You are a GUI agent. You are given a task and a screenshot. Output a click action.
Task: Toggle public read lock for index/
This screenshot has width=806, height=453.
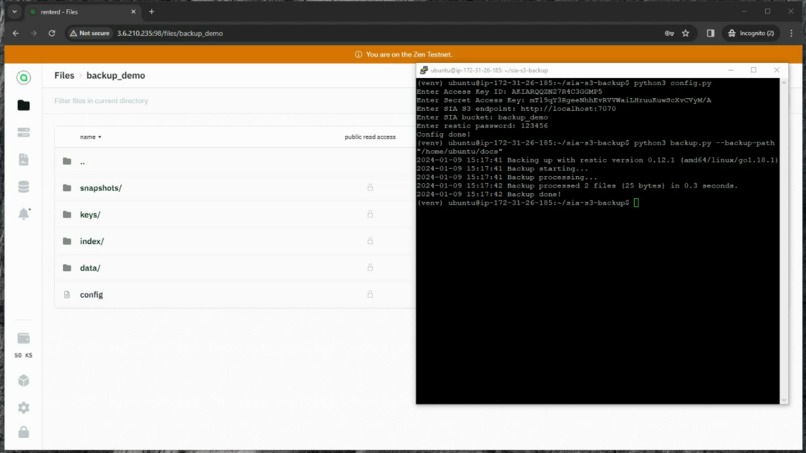coord(370,241)
